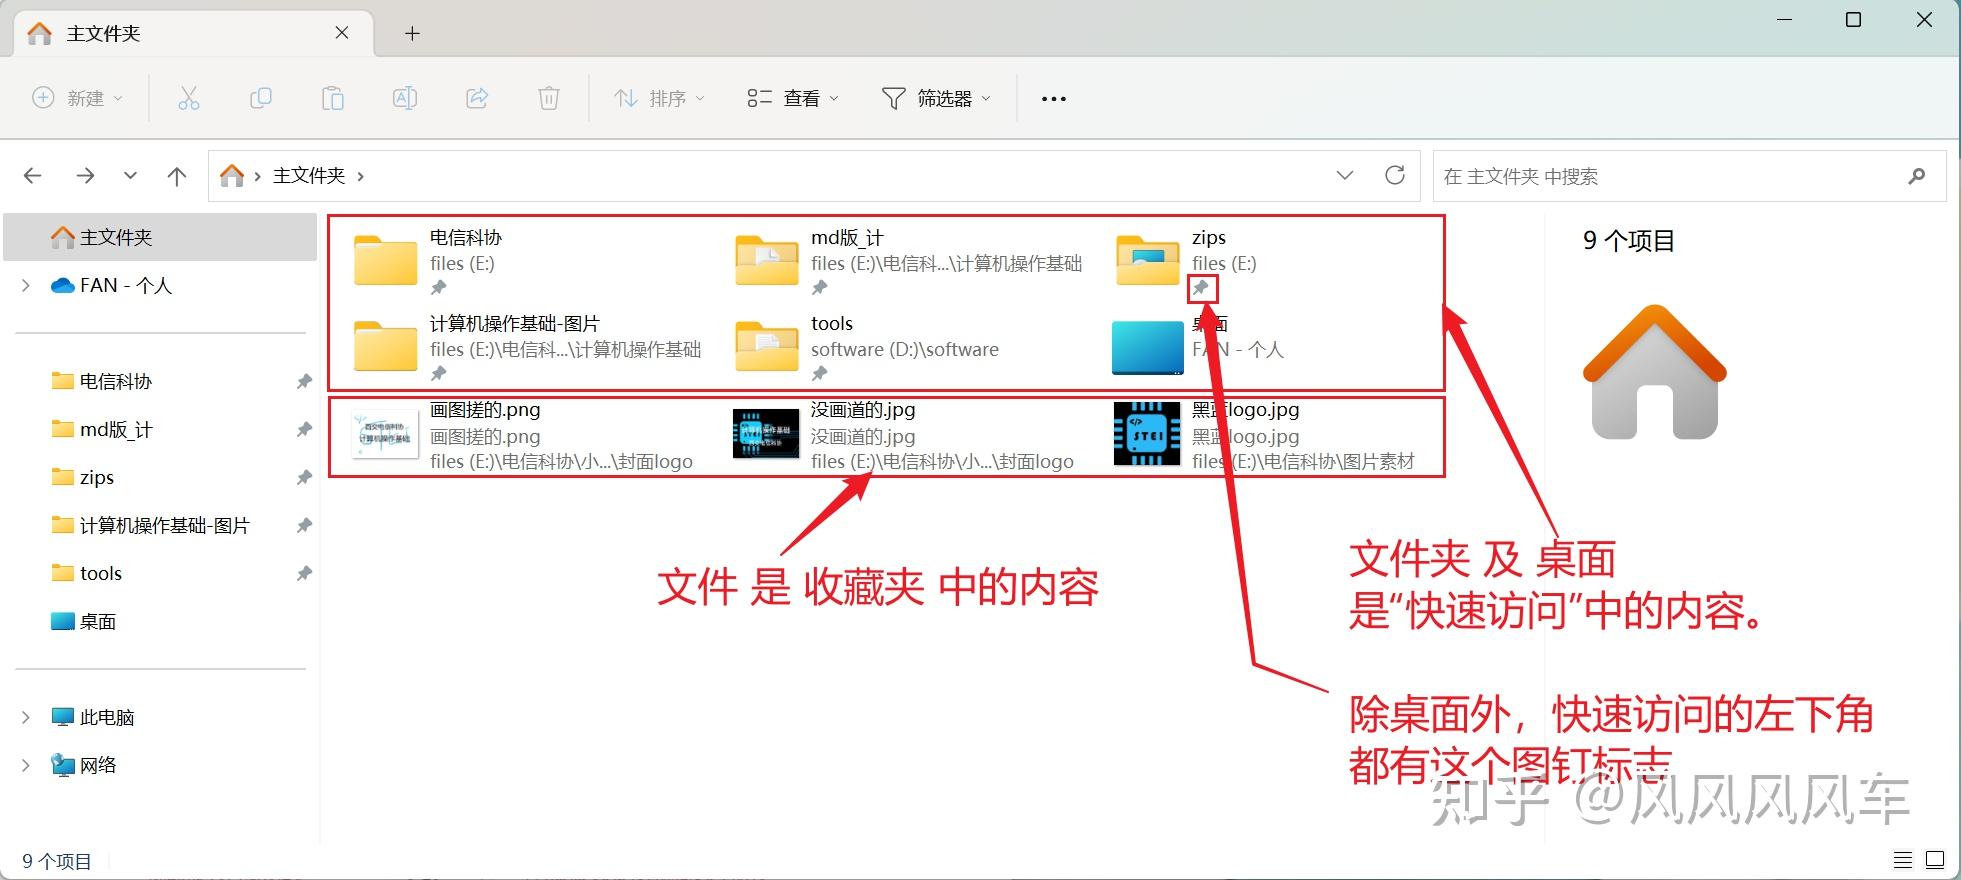Expand the FAN - 个人 OneDrive node
The image size is (1961, 880).
tap(26, 285)
